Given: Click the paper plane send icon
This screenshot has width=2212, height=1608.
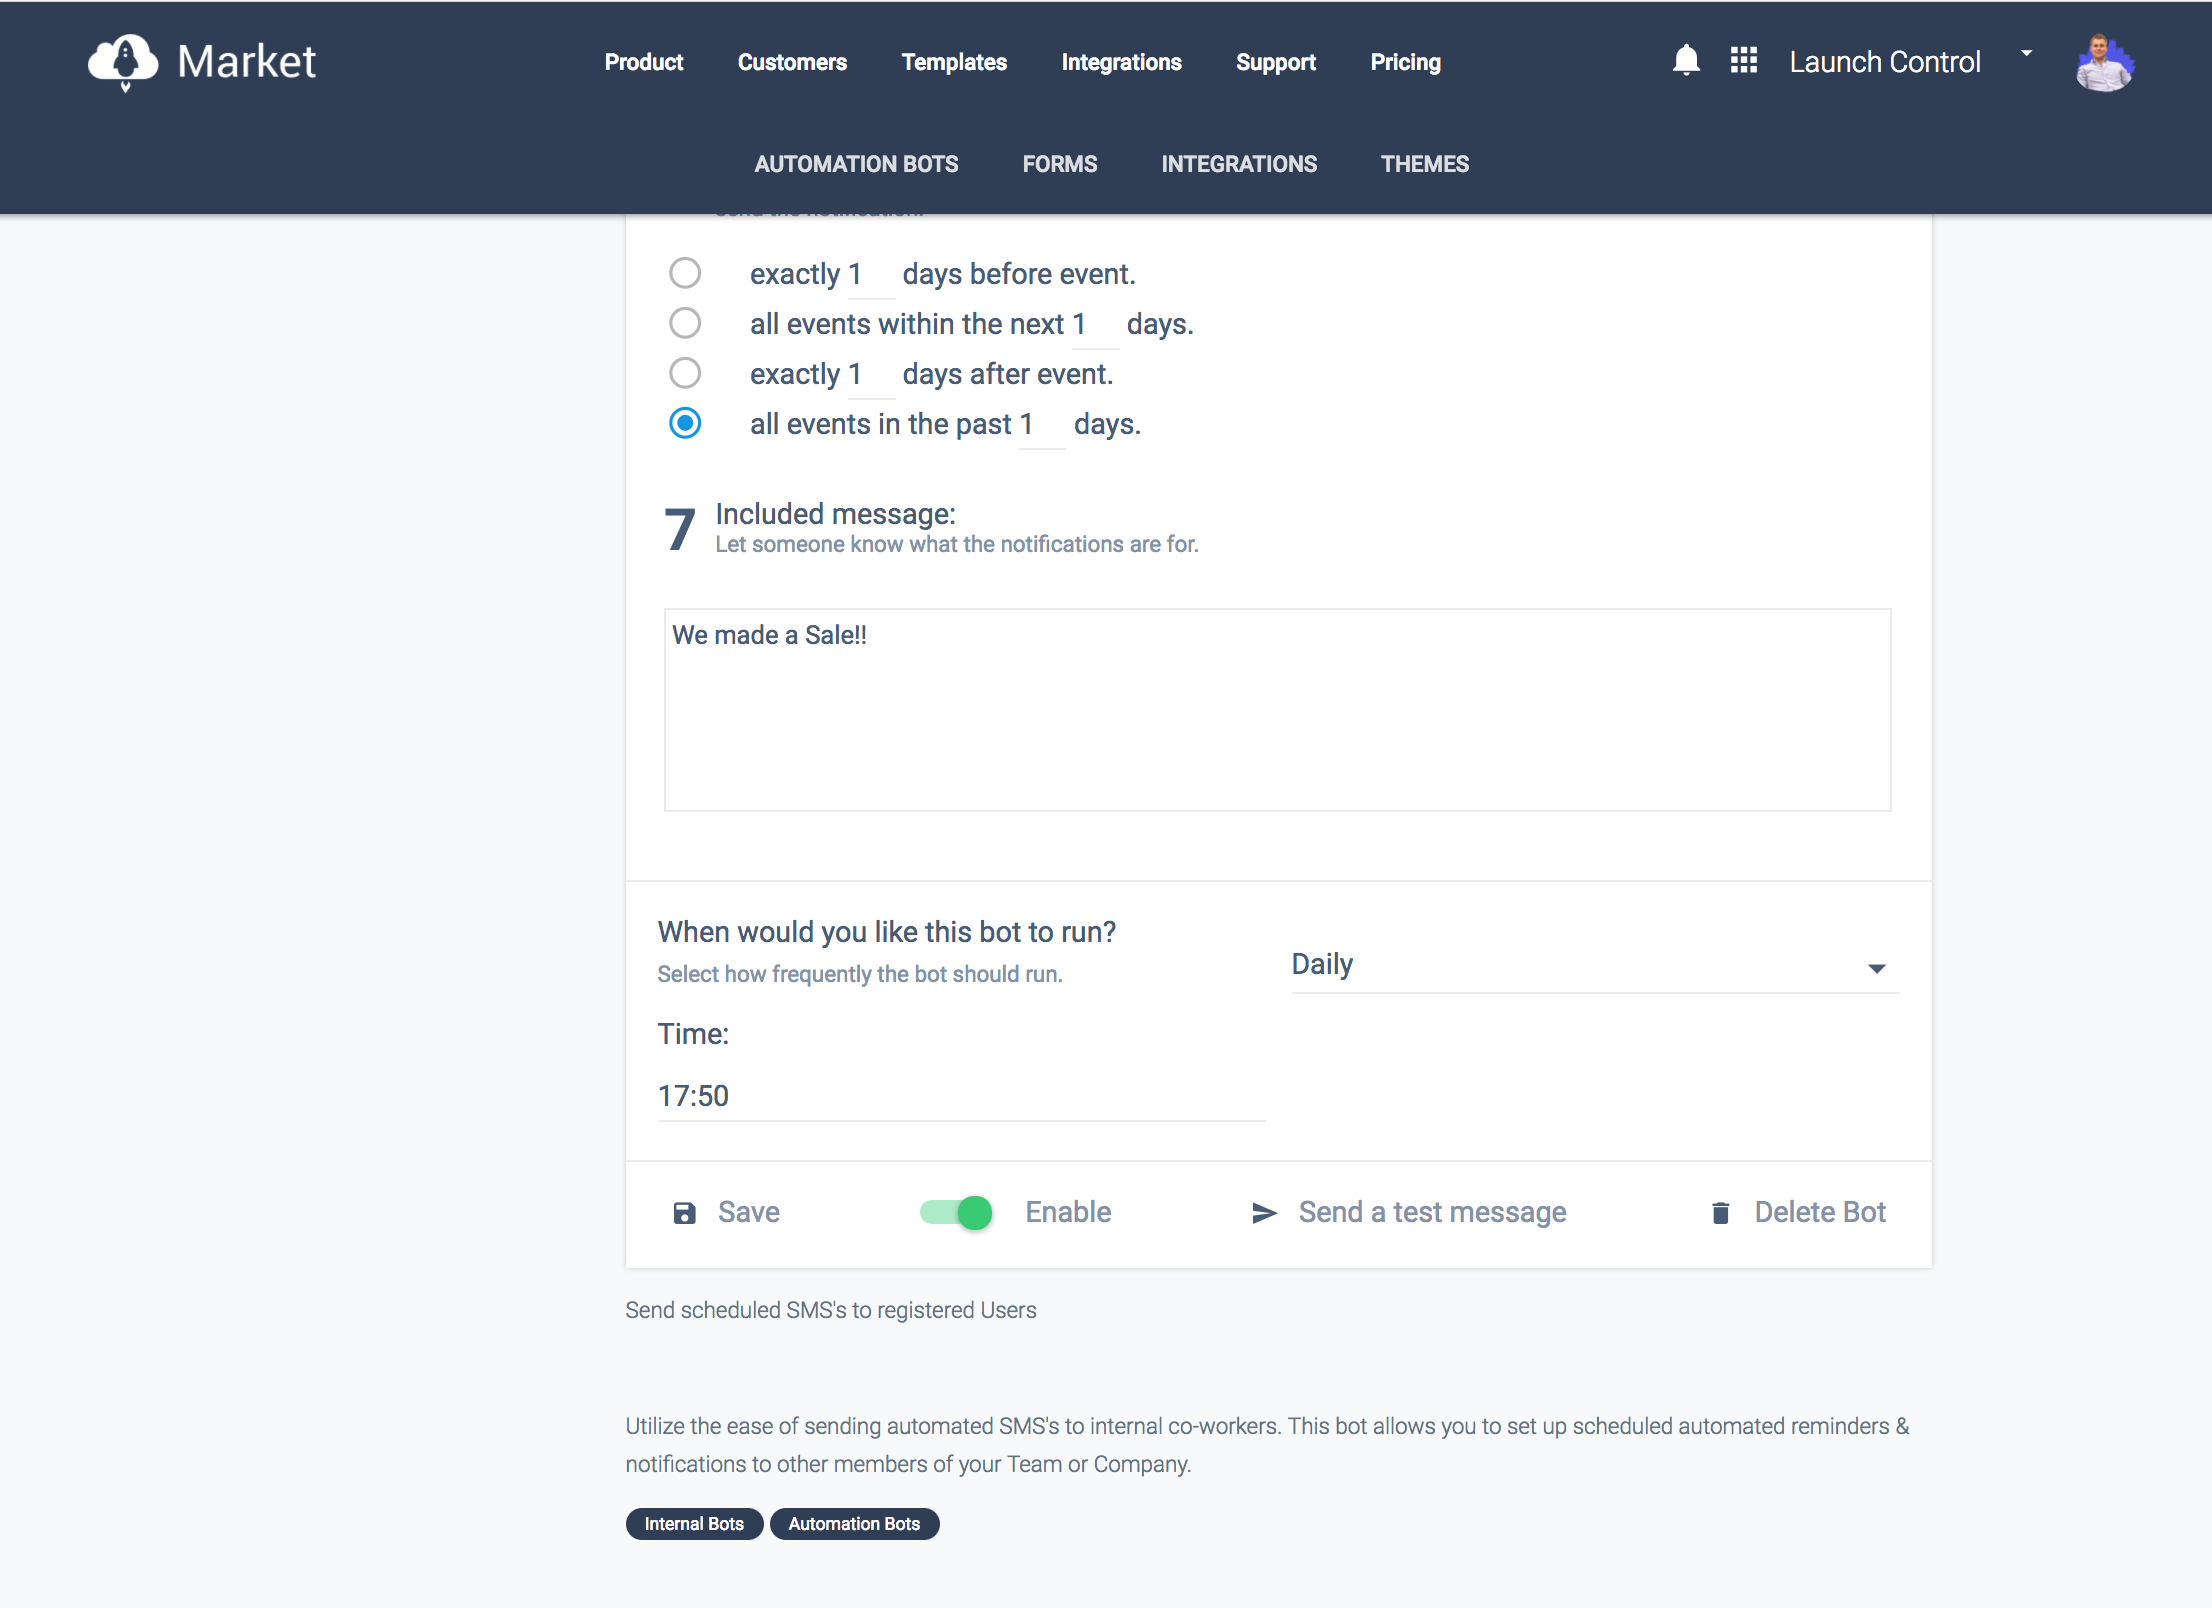Looking at the screenshot, I should [1264, 1213].
